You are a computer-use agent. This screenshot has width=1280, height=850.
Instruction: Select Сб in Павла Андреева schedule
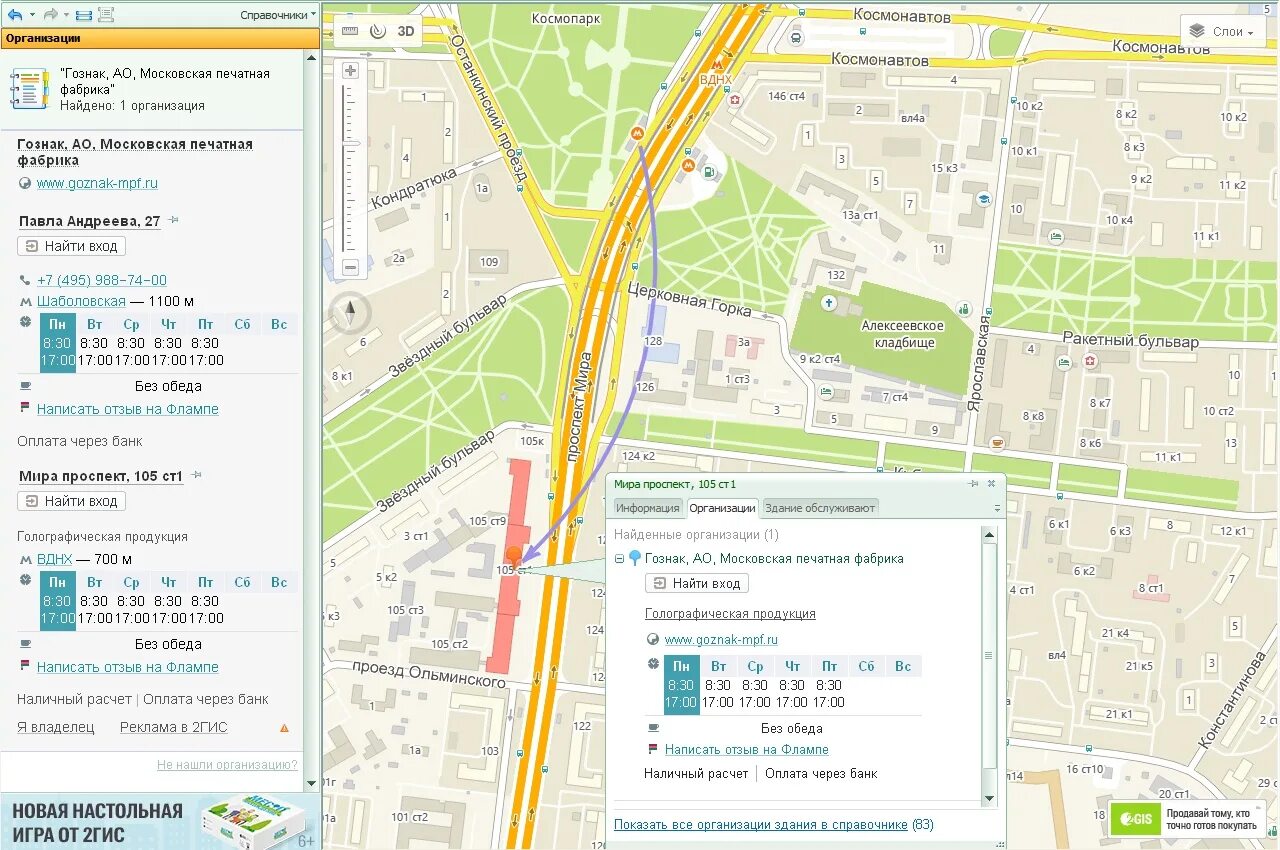(x=242, y=325)
